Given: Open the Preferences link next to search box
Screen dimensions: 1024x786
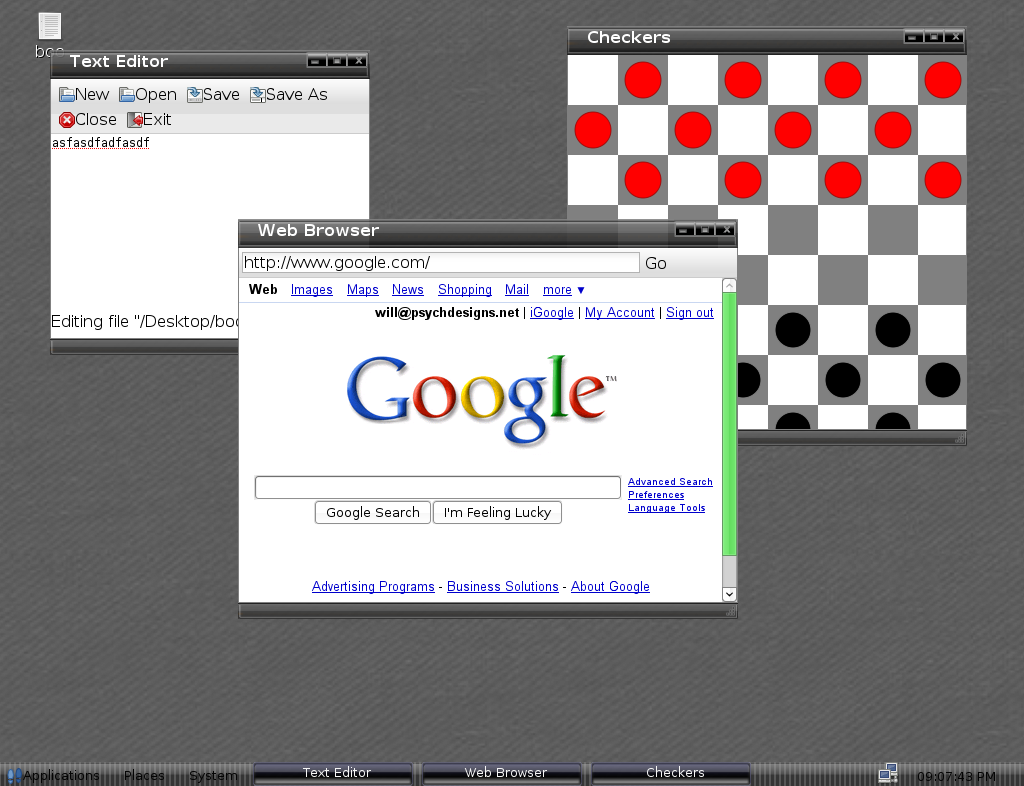Looking at the screenshot, I should coord(656,495).
